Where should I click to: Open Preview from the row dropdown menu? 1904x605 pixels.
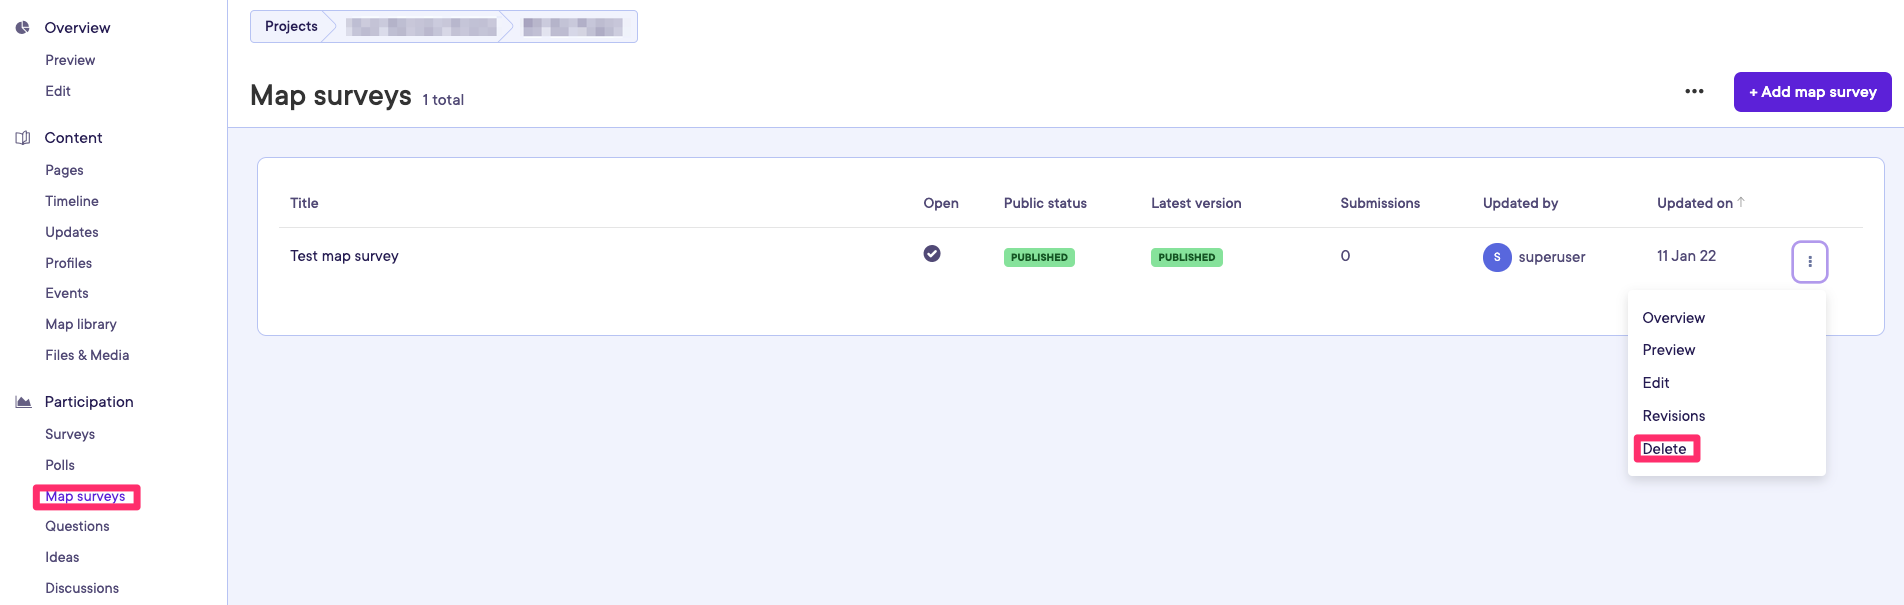(1668, 350)
